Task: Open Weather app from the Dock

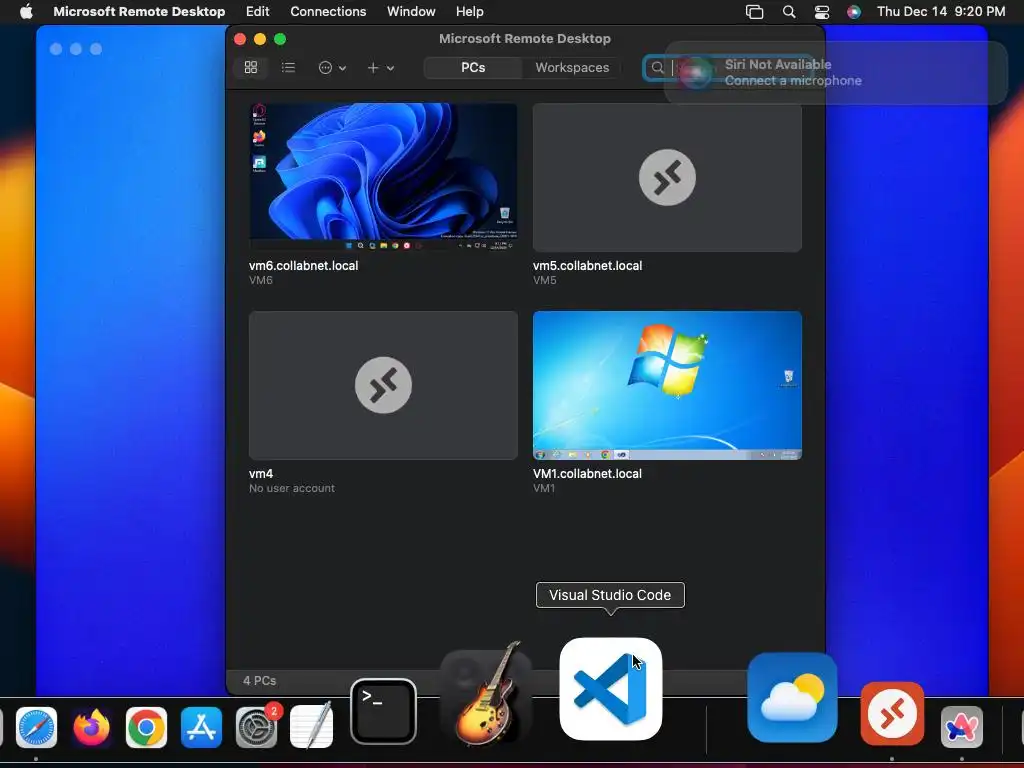Action: point(792,697)
